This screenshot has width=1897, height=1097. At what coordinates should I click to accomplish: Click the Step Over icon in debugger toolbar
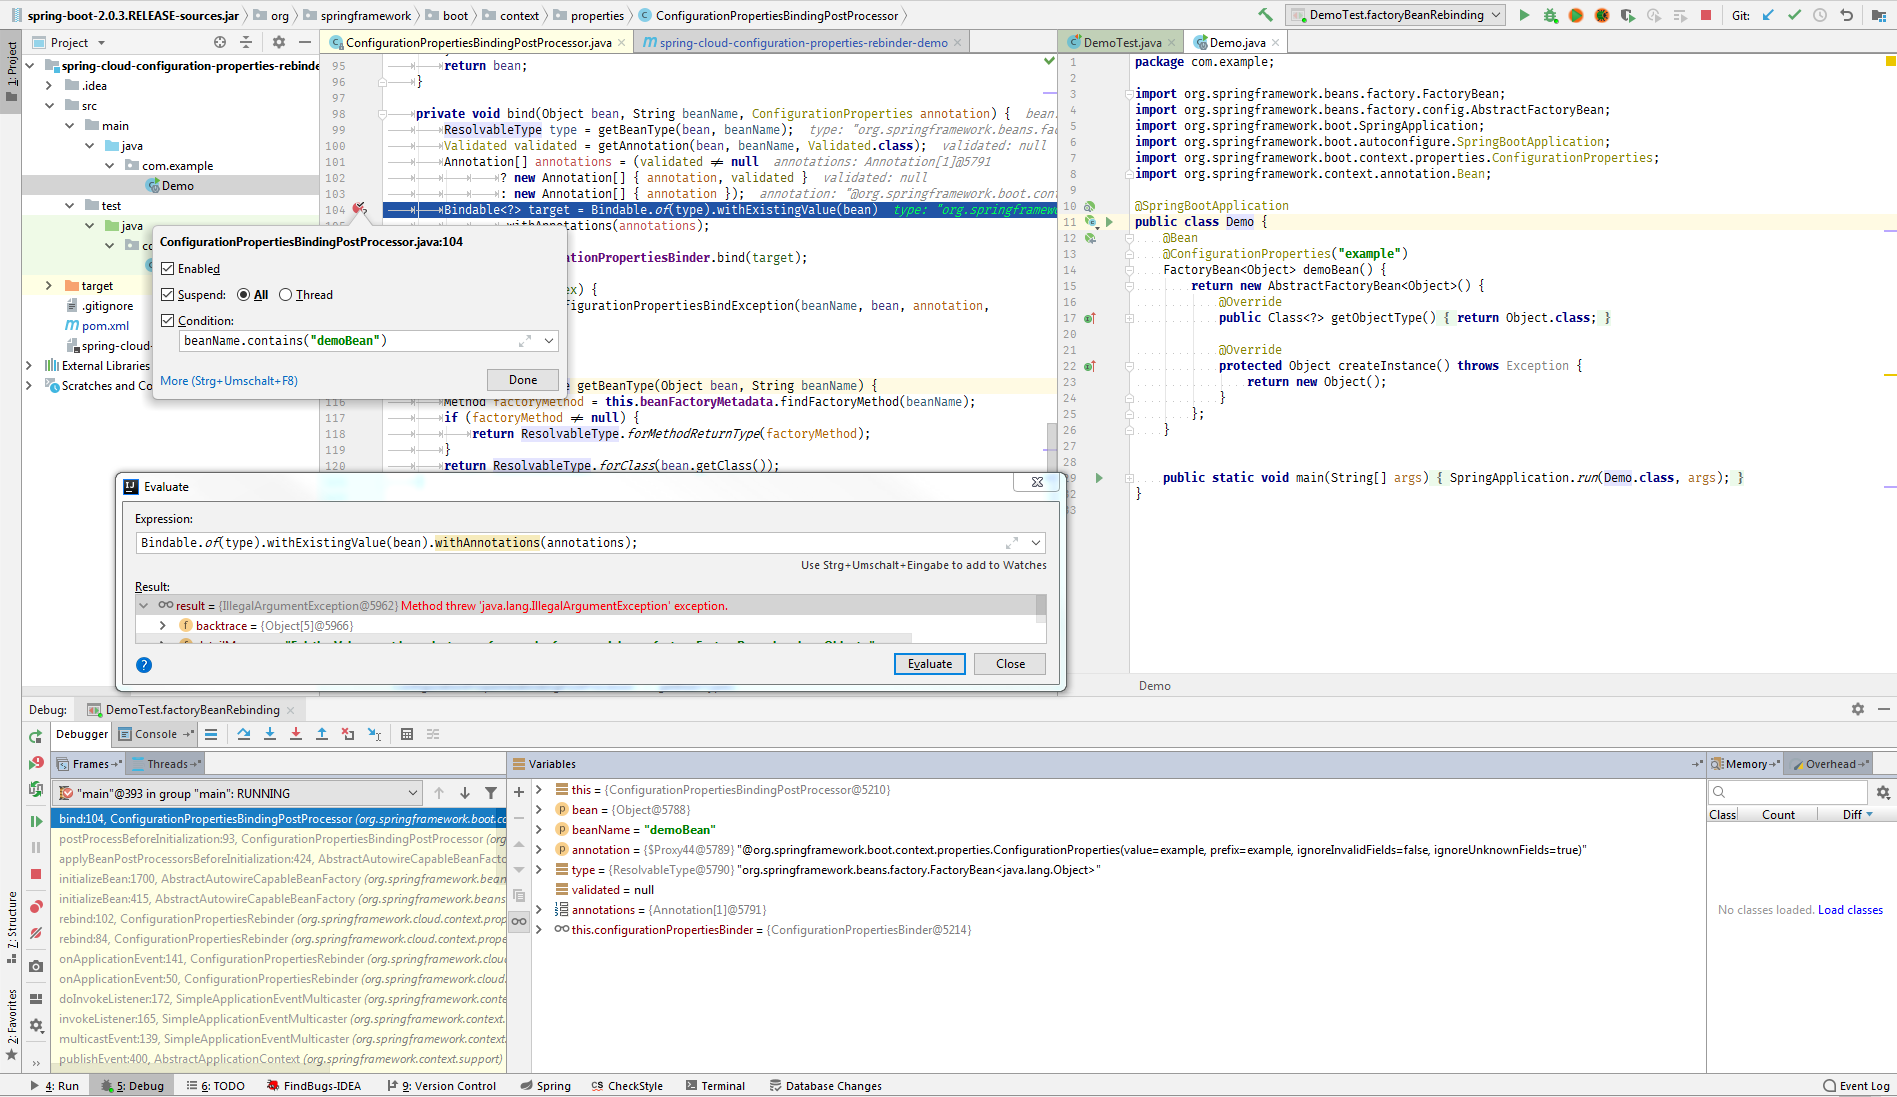pos(244,733)
